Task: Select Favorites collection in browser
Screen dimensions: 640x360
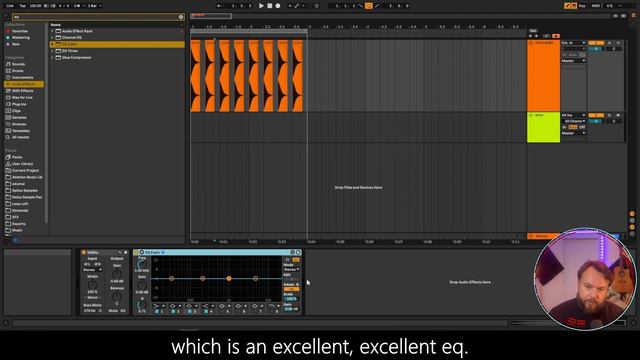Action: click(x=20, y=31)
